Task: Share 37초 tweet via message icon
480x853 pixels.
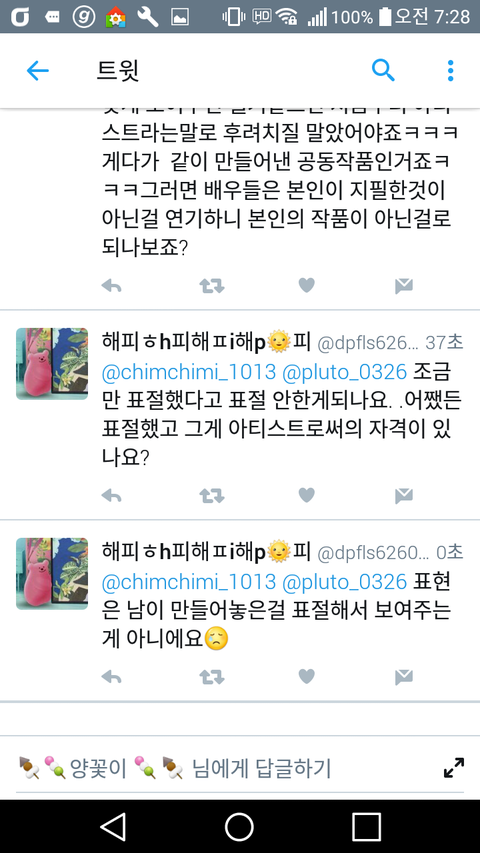Action: pyautogui.click(x=403, y=496)
